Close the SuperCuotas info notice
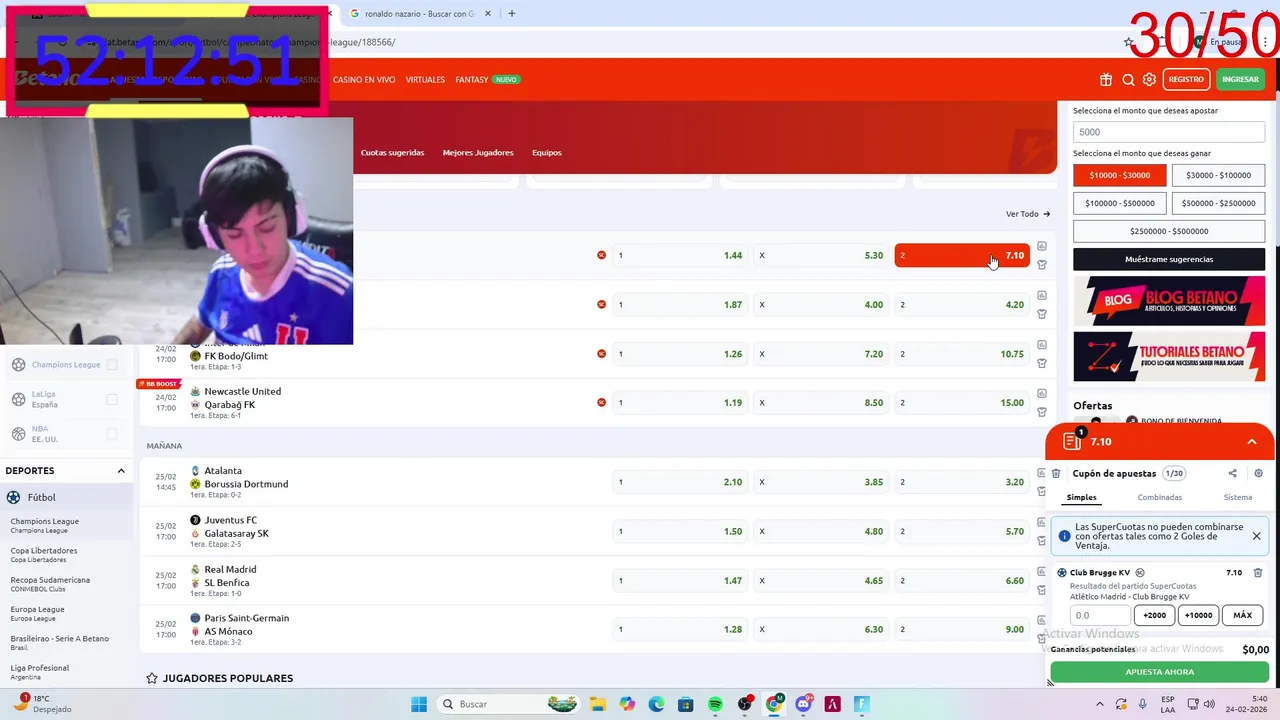The image size is (1280, 720). click(1256, 536)
